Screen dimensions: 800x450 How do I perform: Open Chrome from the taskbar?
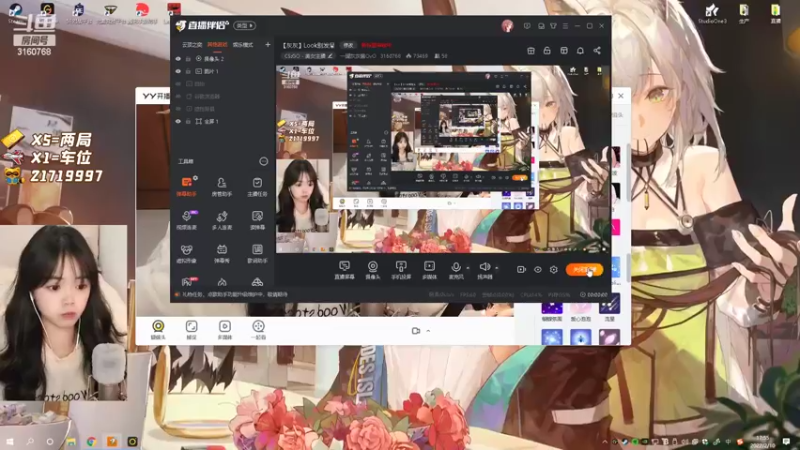pyautogui.click(x=91, y=441)
